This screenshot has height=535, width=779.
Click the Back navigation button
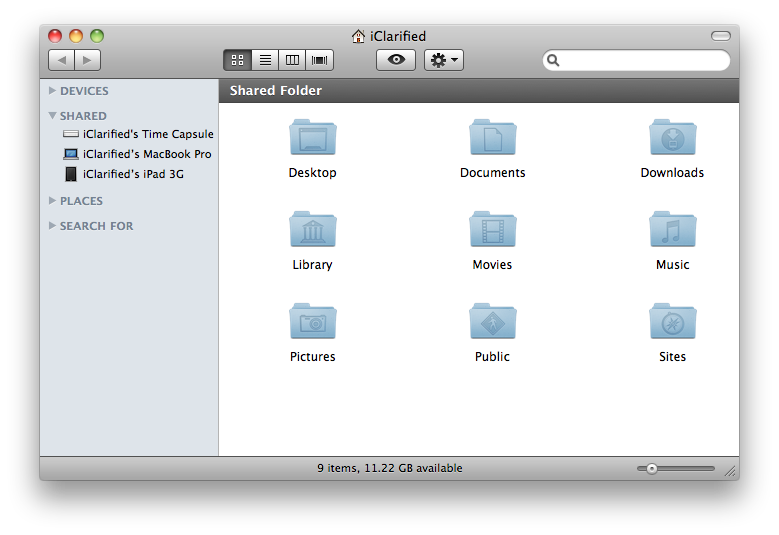pos(61,60)
